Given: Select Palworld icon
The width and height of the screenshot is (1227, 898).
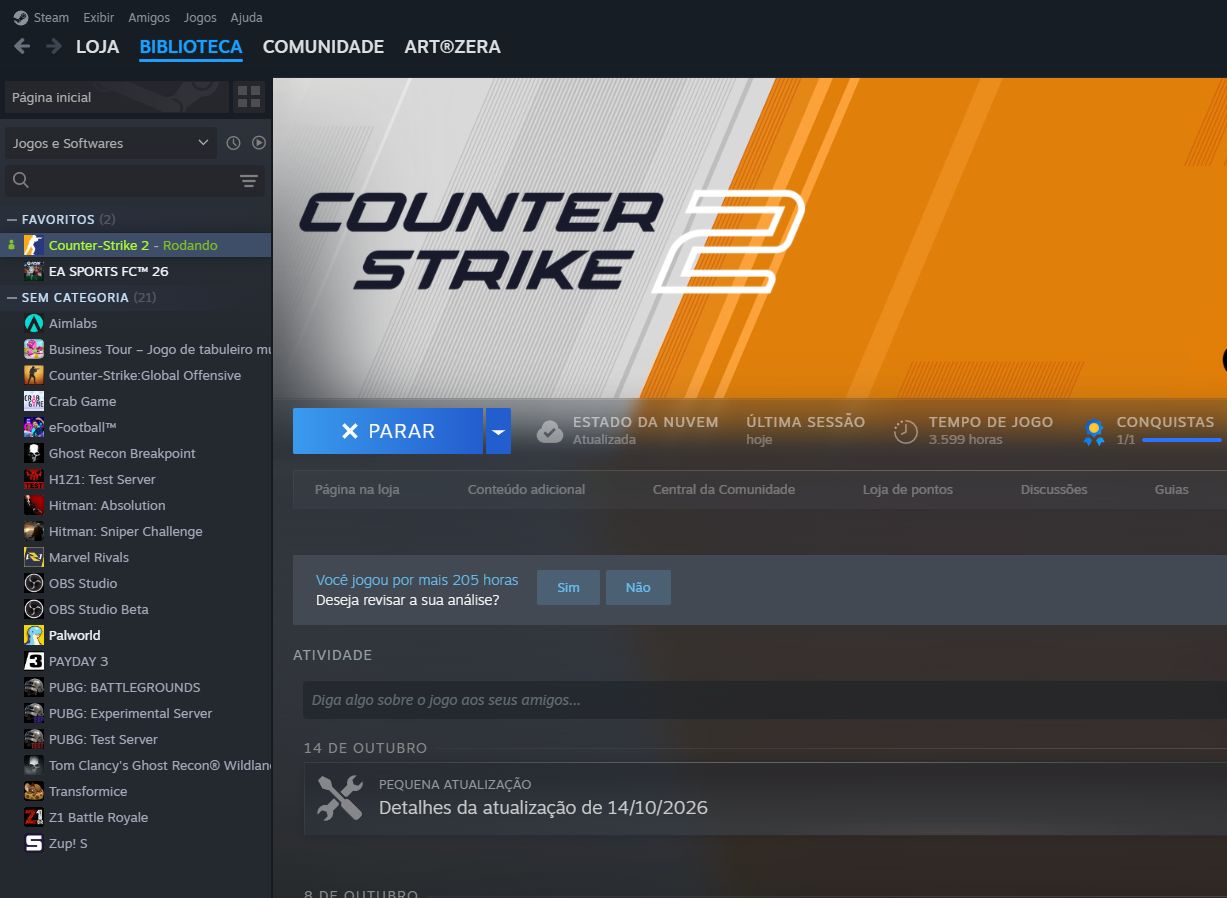Looking at the screenshot, I should (x=33, y=635).
